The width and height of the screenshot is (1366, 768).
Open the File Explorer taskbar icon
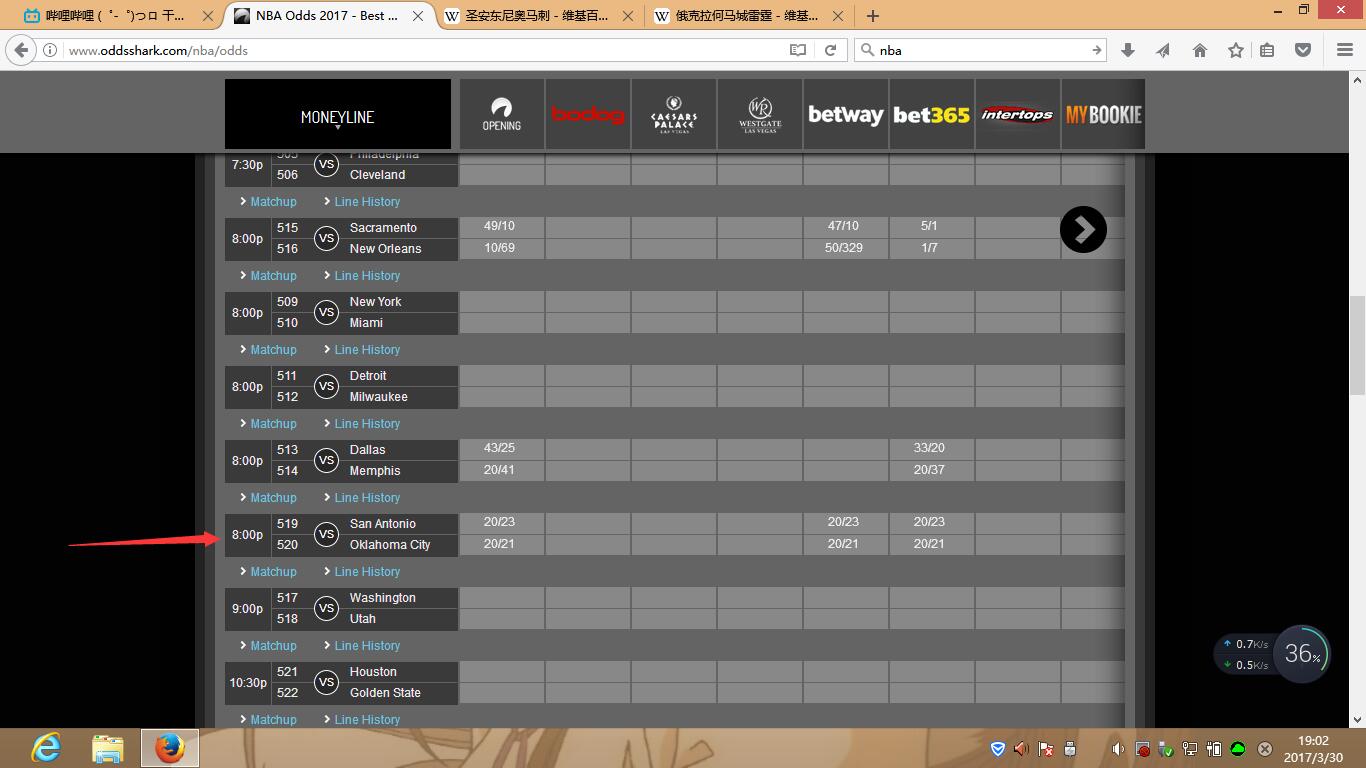(x=107, y=747)
